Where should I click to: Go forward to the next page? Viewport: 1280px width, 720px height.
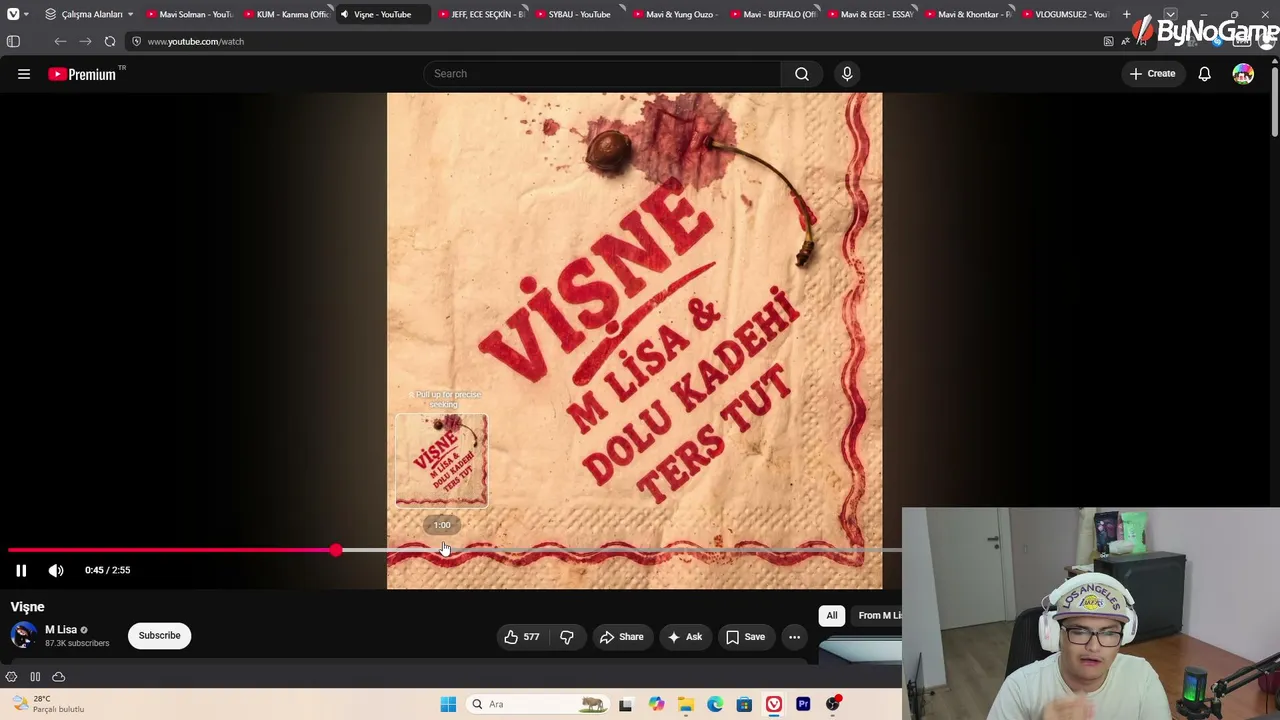pyautogui.click(x=85, y=41)
